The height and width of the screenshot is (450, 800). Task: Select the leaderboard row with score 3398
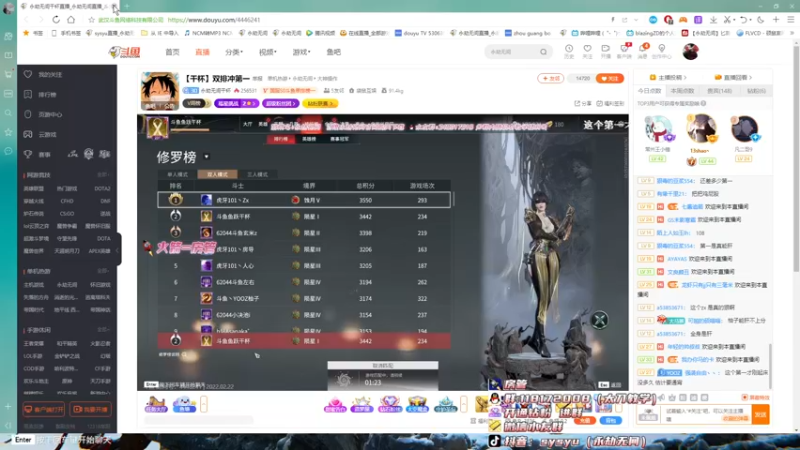304,233
